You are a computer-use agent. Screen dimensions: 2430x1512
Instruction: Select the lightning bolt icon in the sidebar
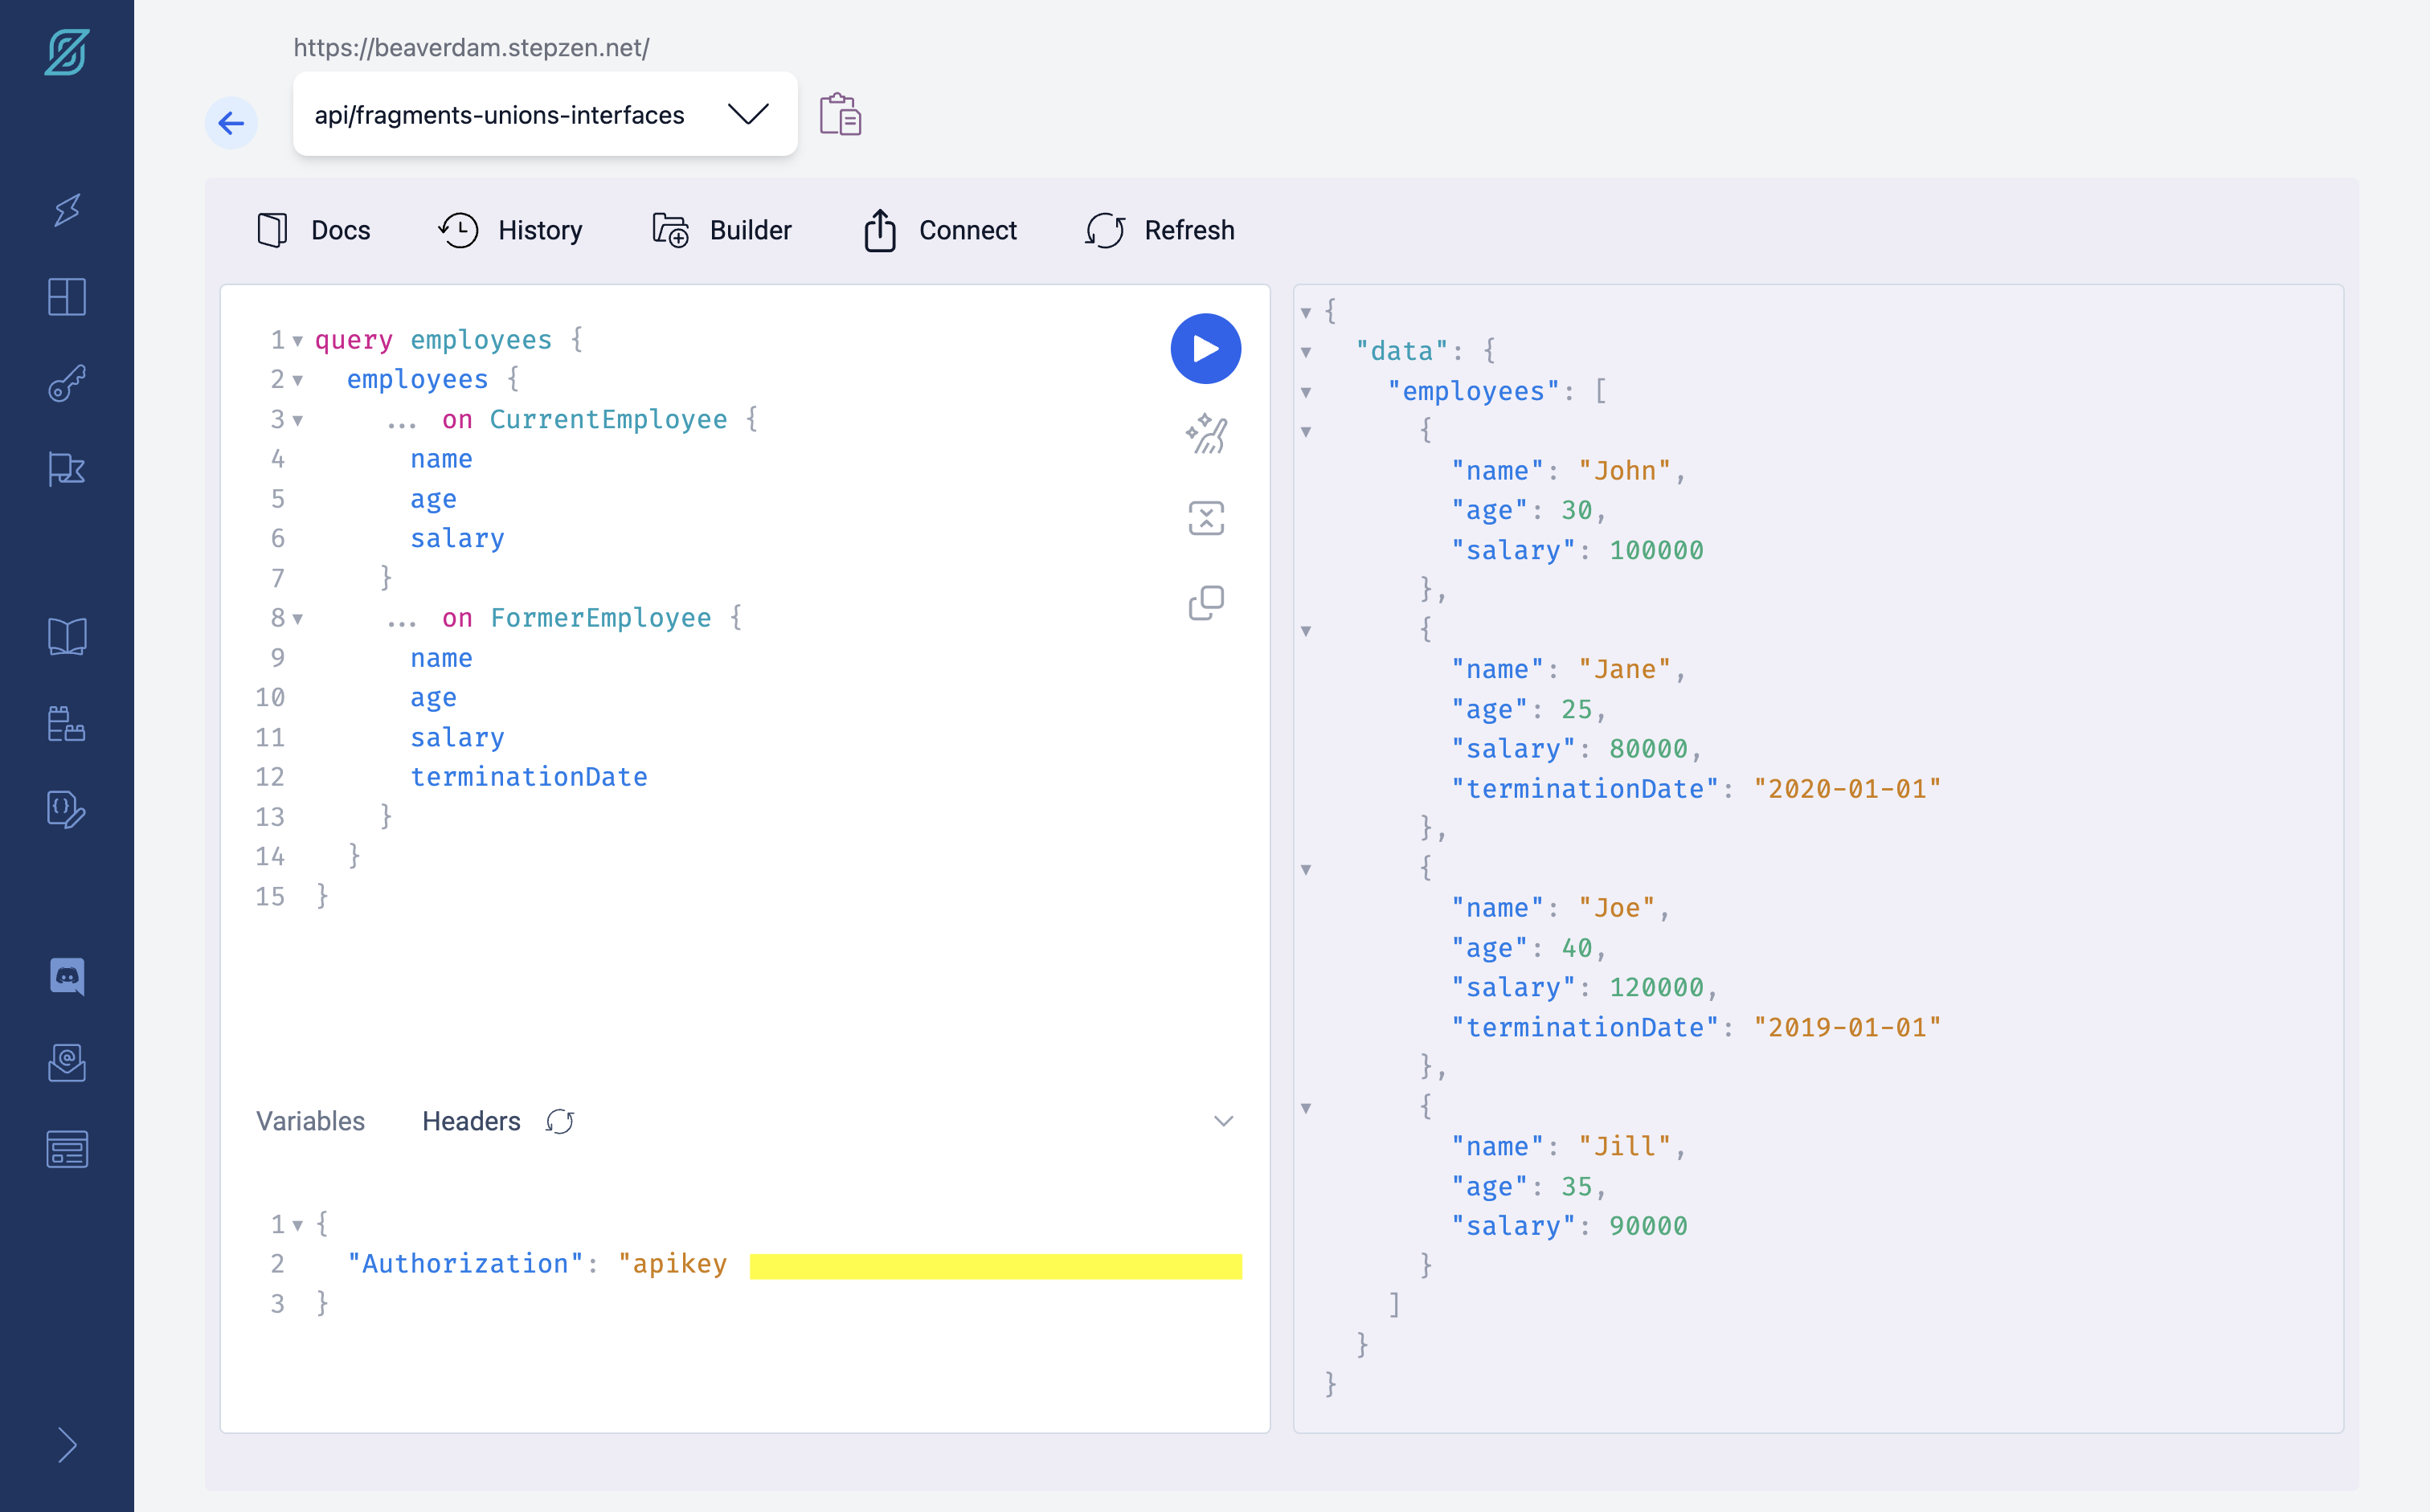pyautogui.click(x=66, y=210)
